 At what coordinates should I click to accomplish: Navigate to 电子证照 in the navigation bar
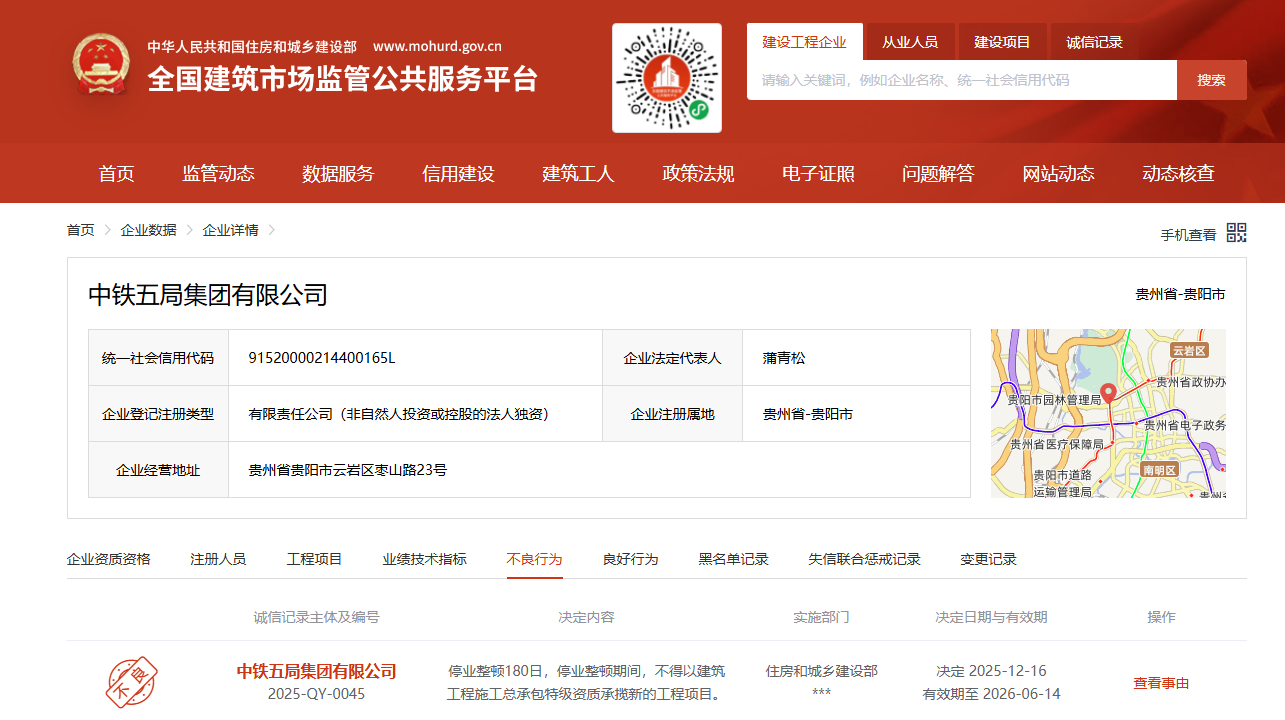tap(817, 172)
